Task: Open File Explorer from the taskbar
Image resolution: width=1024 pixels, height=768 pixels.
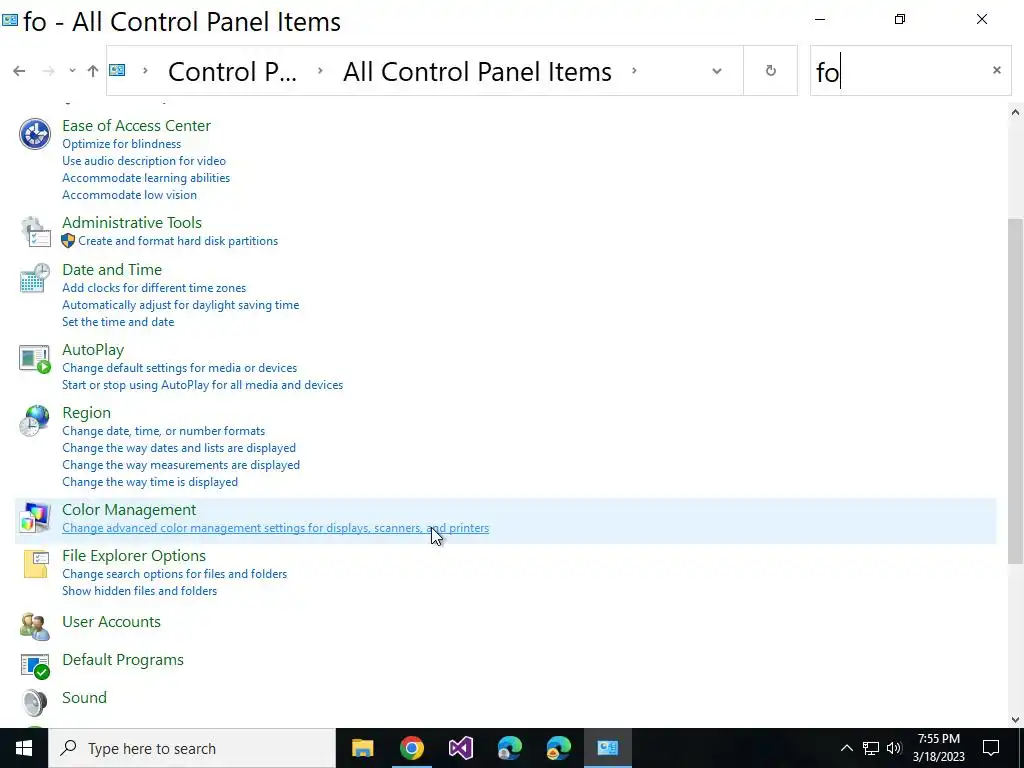Action: 362,748
